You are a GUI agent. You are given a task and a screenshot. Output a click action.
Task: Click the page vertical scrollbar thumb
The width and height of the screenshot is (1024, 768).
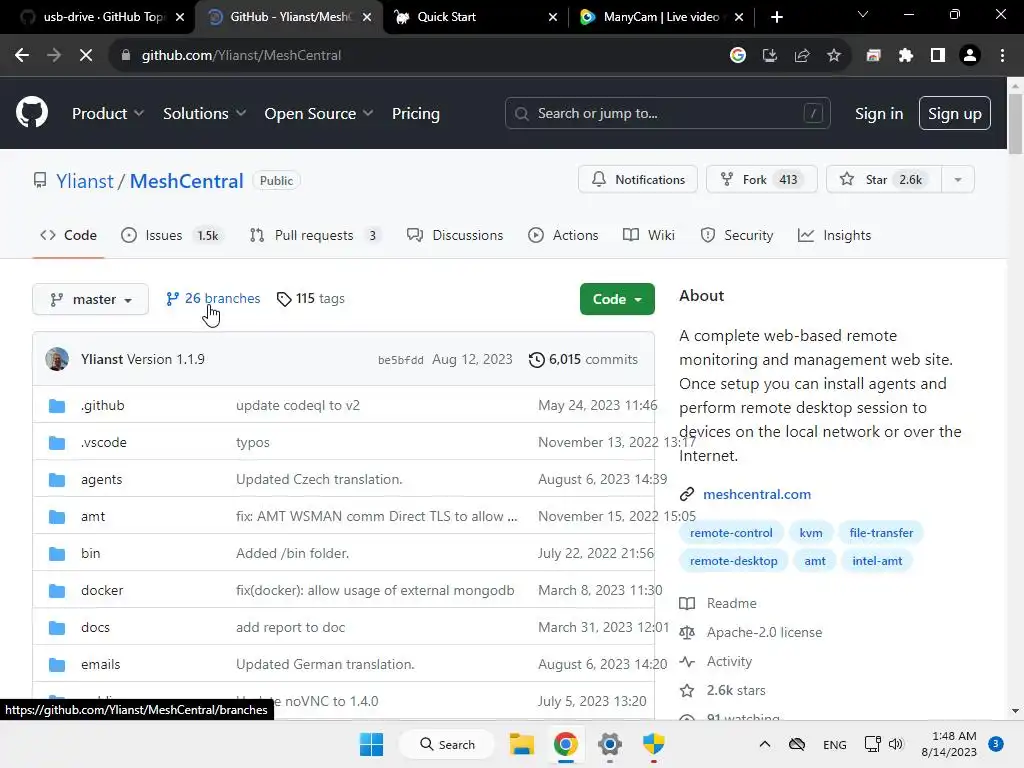pos(1015,124)
